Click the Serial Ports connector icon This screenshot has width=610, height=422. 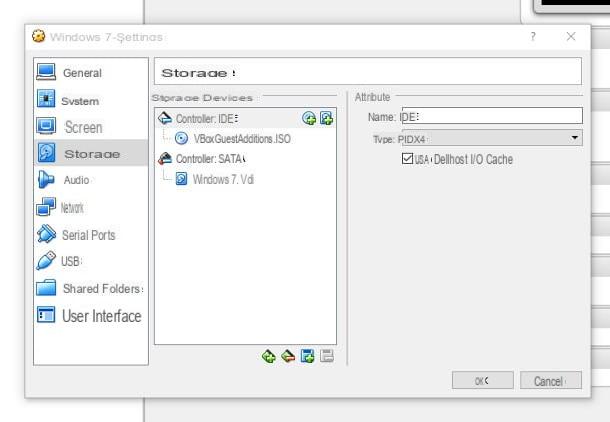(46, 233)
